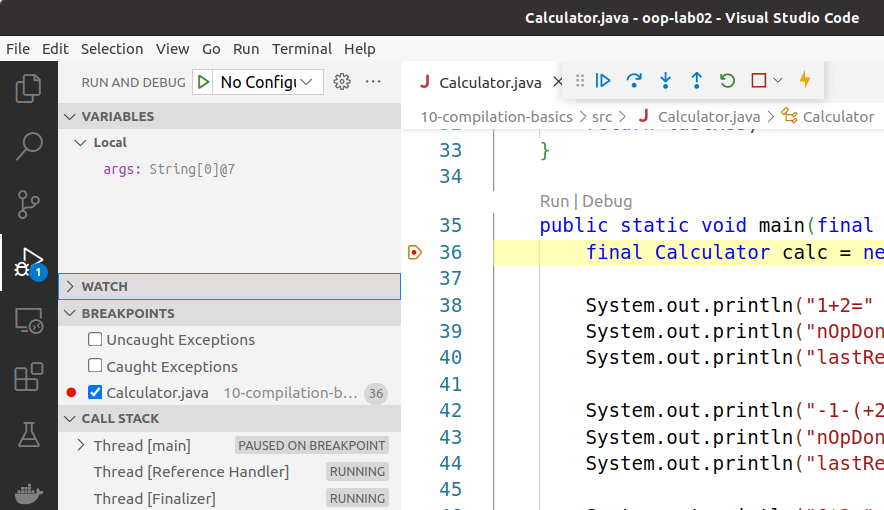Open the Terminal menu

301,49
